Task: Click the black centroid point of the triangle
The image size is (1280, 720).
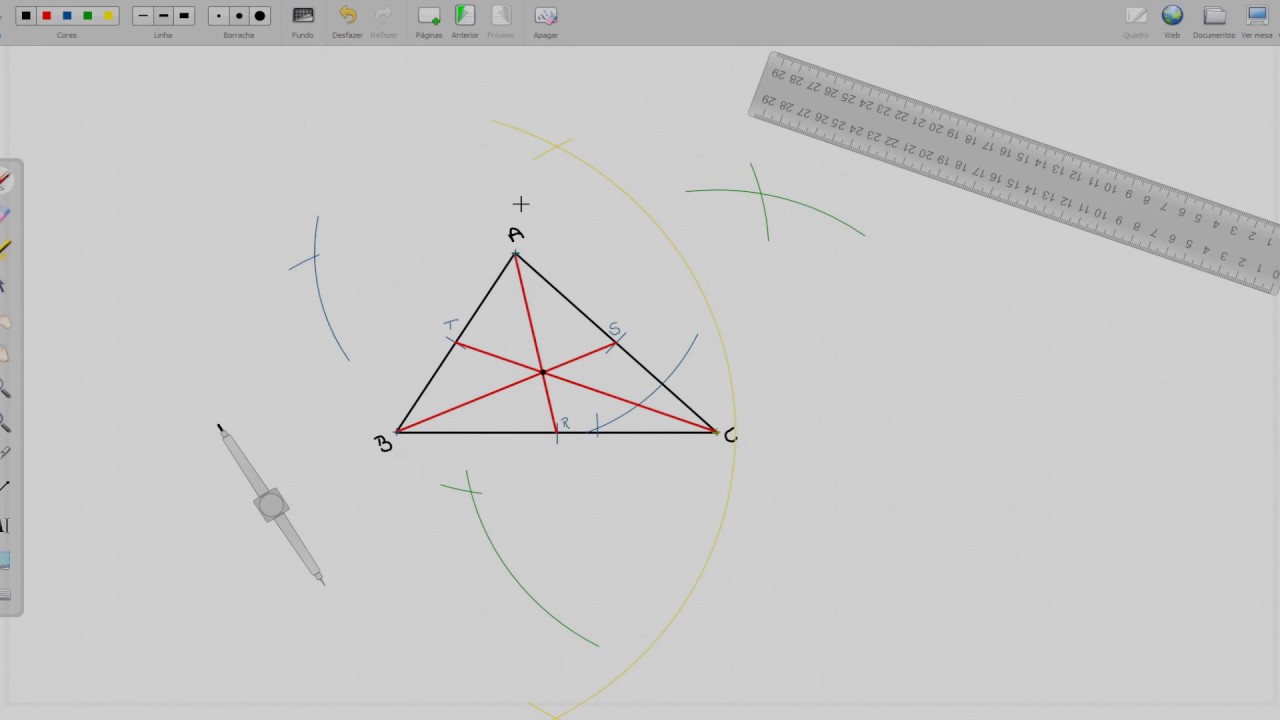Action: 543,373
